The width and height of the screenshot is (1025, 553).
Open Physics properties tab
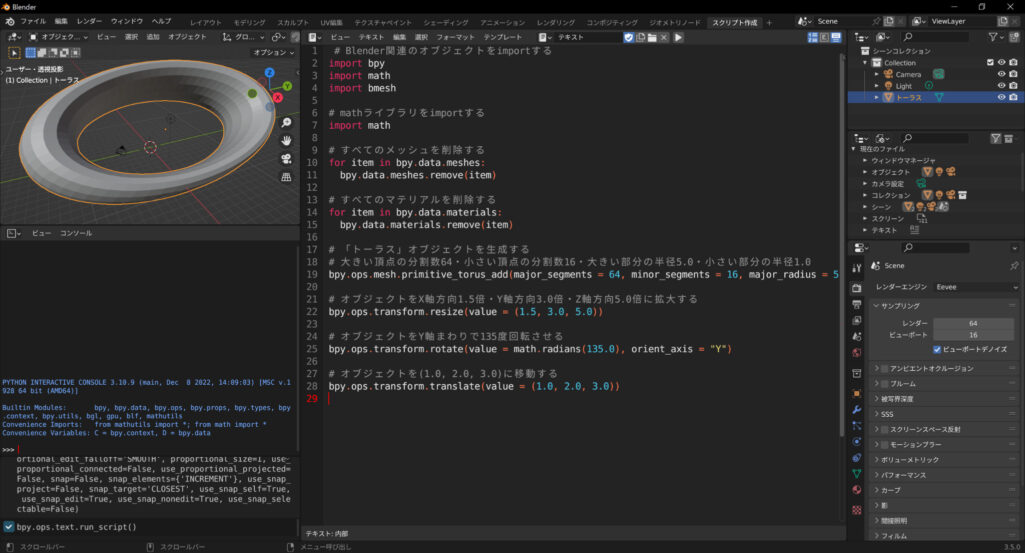coord(856,441)
